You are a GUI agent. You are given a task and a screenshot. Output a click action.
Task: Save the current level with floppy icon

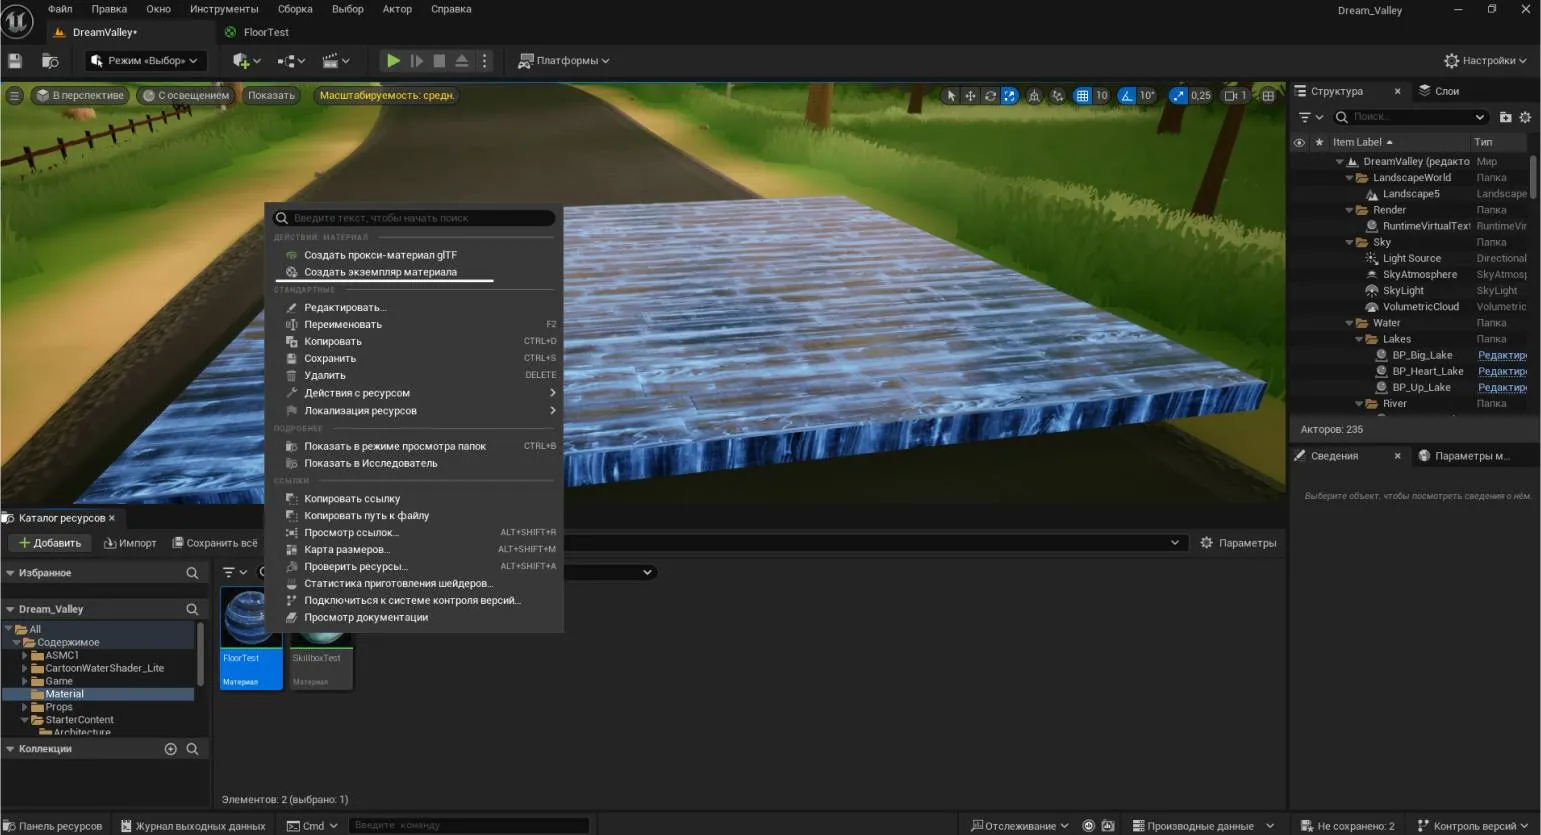pos(15,61)
